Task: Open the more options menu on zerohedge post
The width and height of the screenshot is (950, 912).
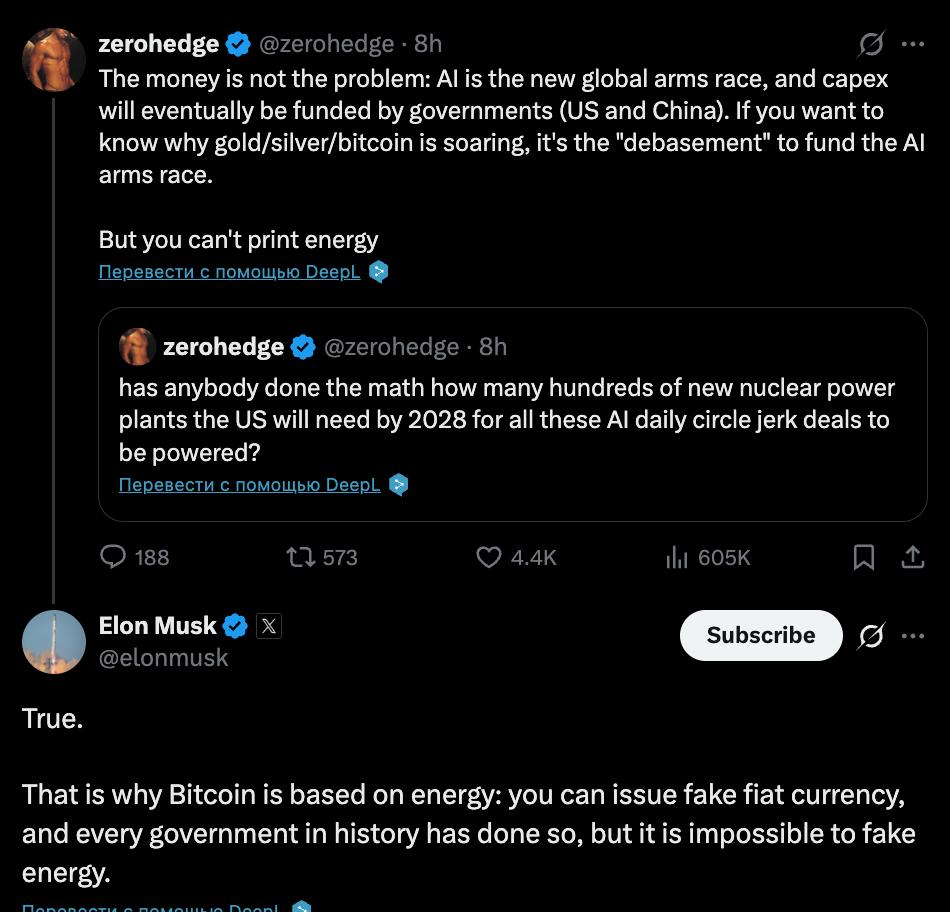Action: [913, 44]
